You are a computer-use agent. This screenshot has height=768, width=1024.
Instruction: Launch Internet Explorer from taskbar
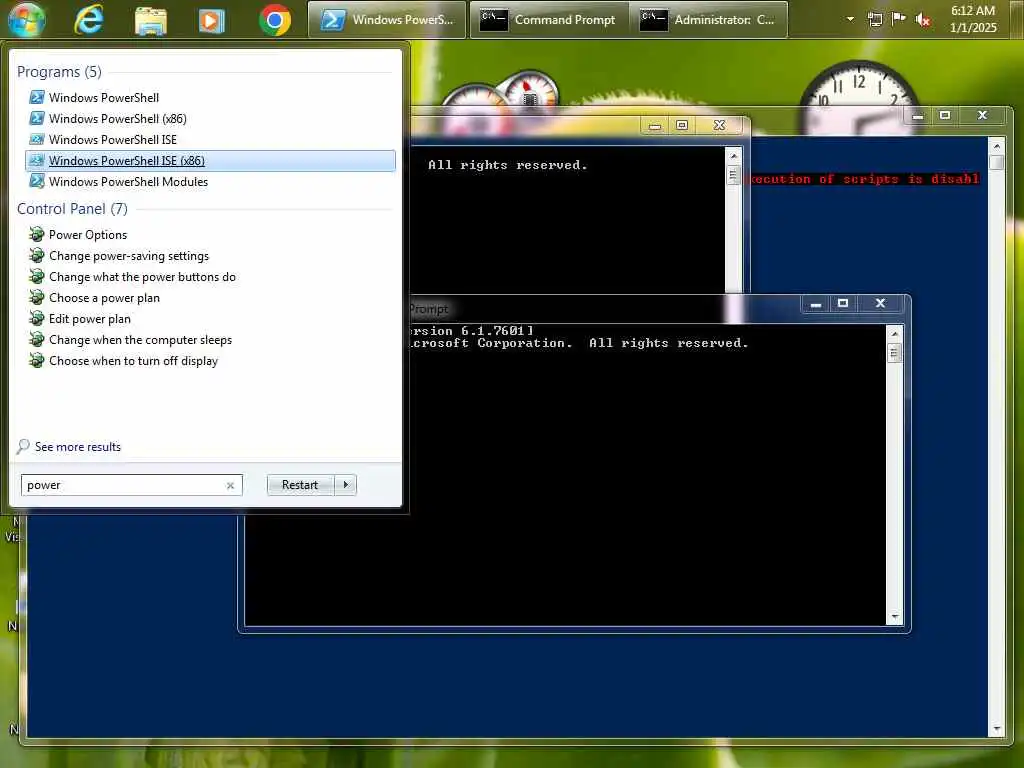tap(88, 20)
